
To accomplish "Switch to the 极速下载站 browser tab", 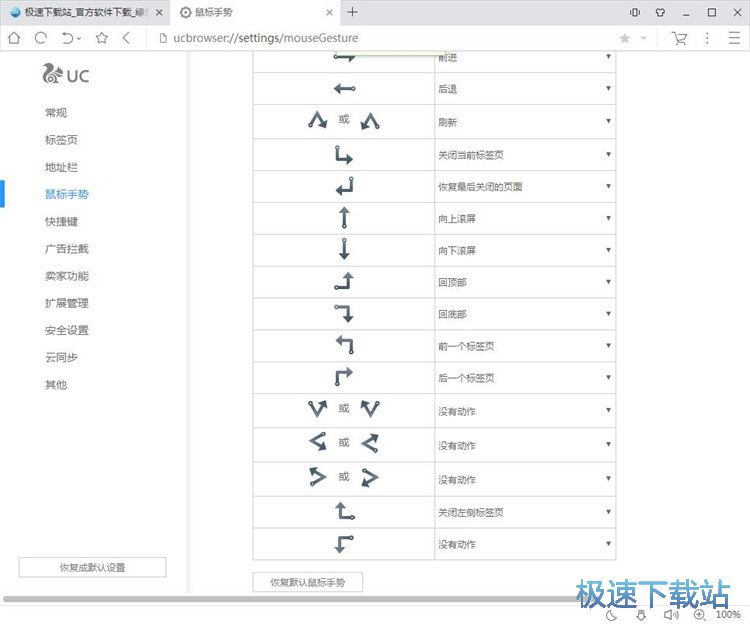I will pyautogui.click(x=85, y=12).
